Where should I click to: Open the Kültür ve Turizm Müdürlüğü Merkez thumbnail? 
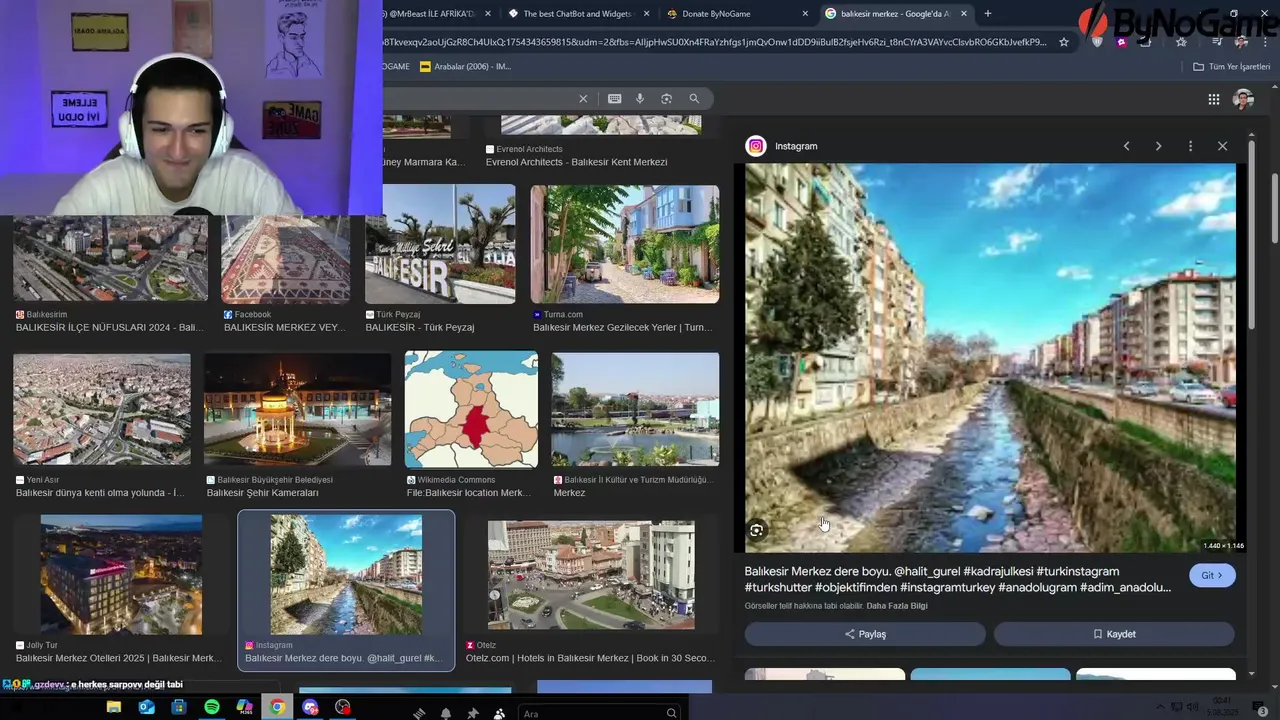[635, 409]
